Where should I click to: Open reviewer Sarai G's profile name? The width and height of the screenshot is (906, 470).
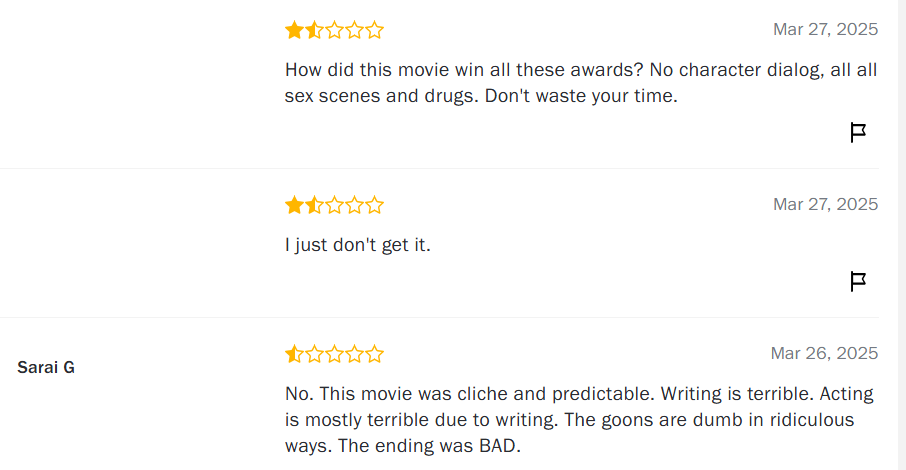click(46, 367)
